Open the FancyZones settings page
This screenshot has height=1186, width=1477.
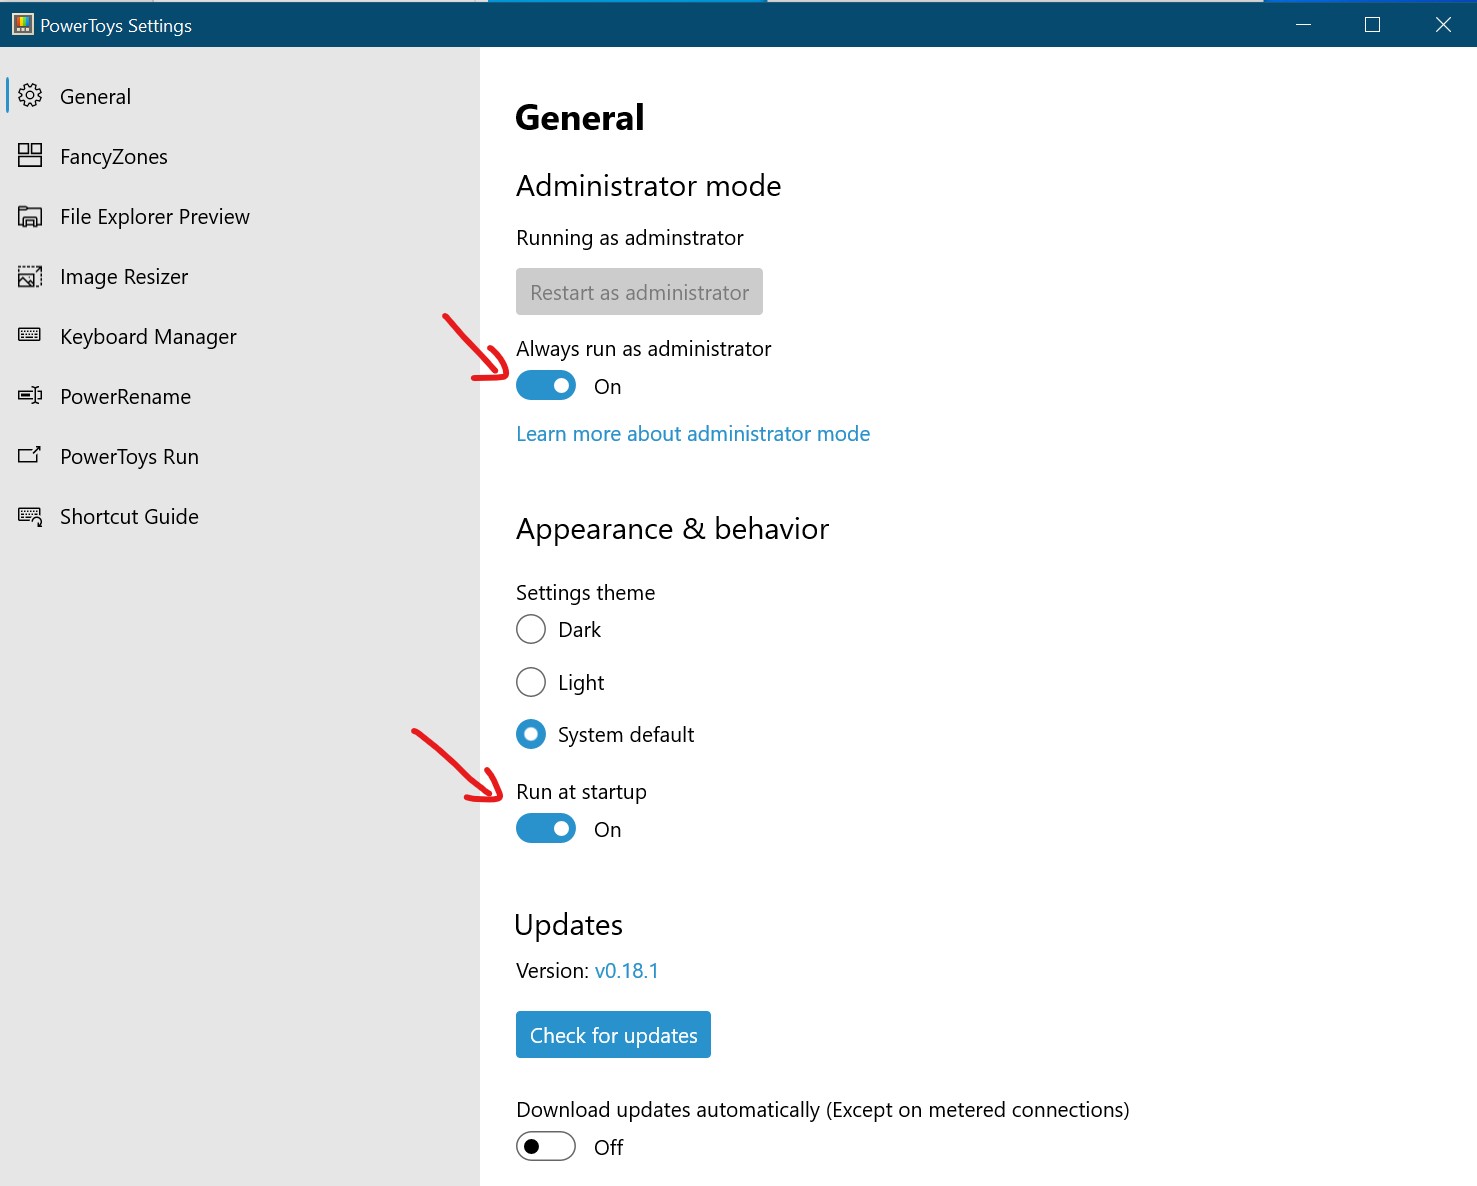[x=114, y=157]
